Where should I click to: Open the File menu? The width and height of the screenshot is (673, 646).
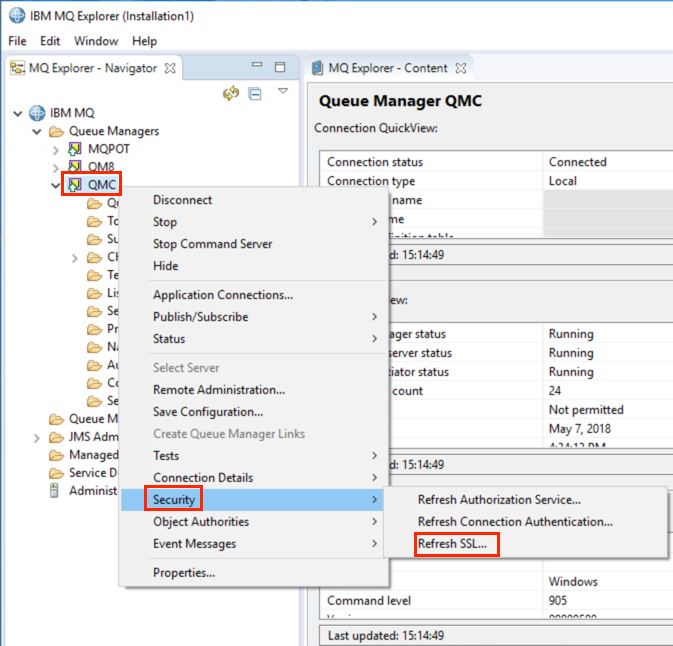click(18, 41)
